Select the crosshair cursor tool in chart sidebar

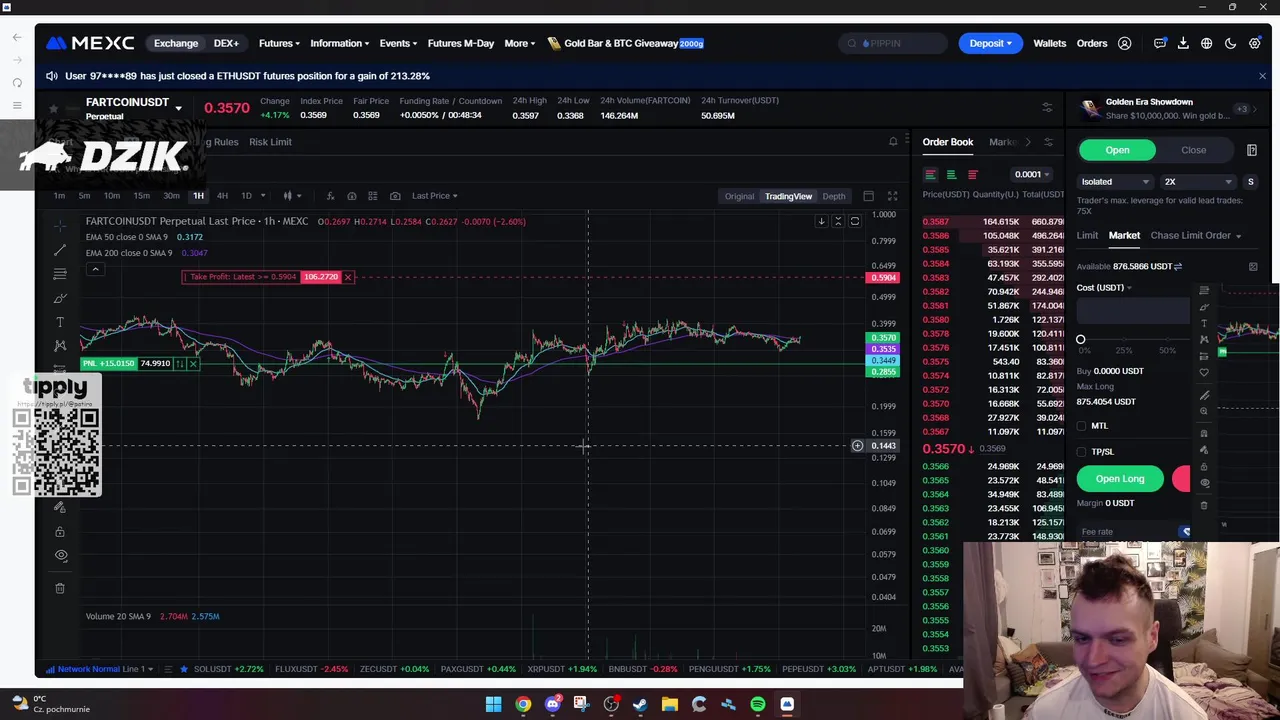(x=60, y=225)
